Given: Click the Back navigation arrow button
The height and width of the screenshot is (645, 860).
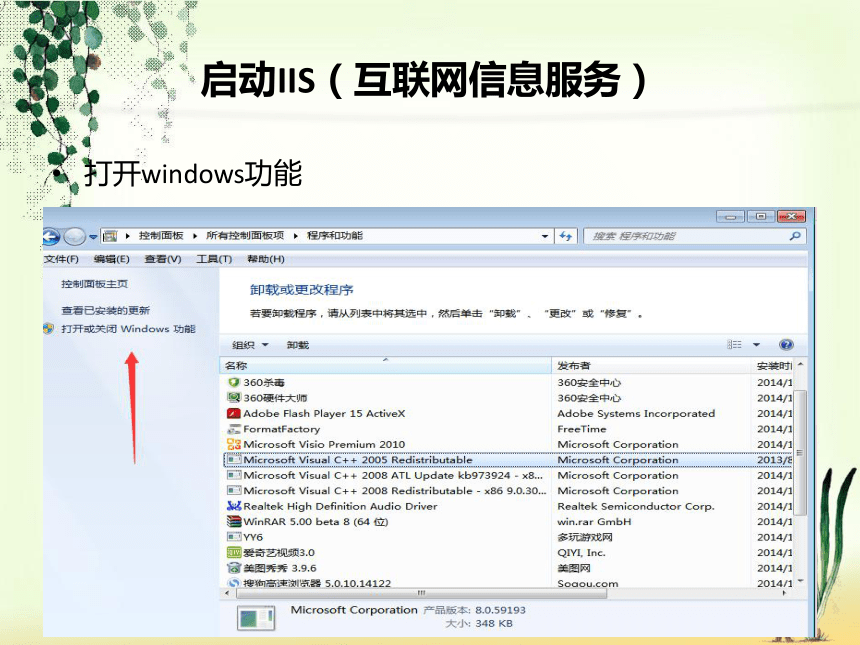Looking at the screenshot, I should (x=51, y=236).
